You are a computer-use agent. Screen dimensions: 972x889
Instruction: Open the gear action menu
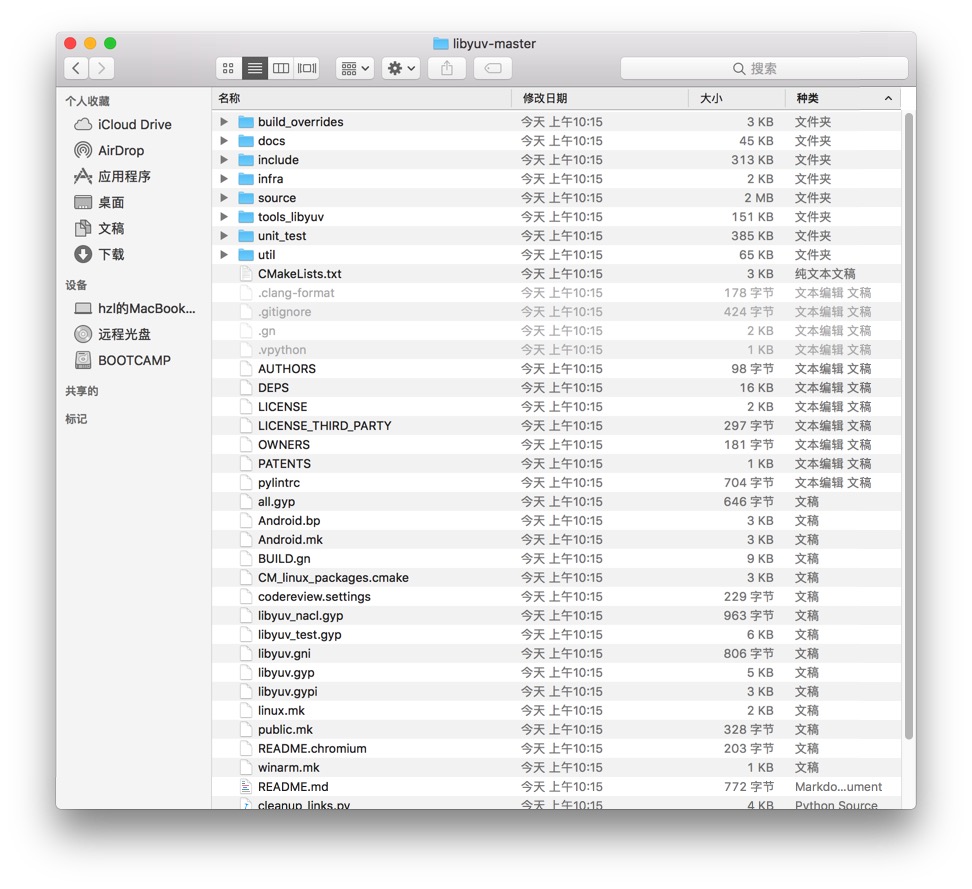(401, 68)
